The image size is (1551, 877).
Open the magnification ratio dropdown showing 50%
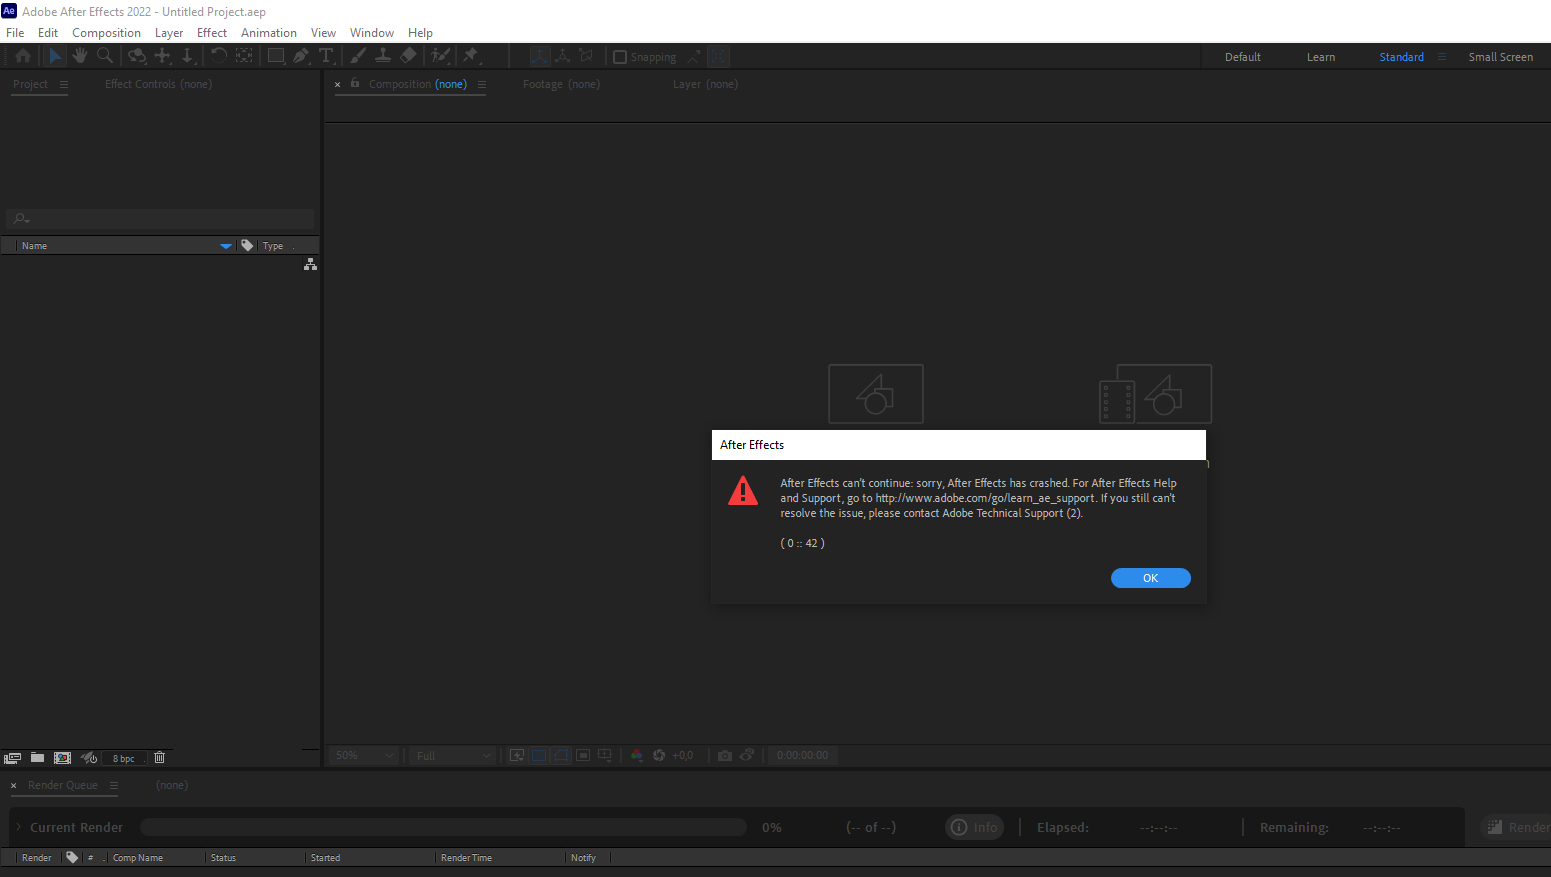363,755
